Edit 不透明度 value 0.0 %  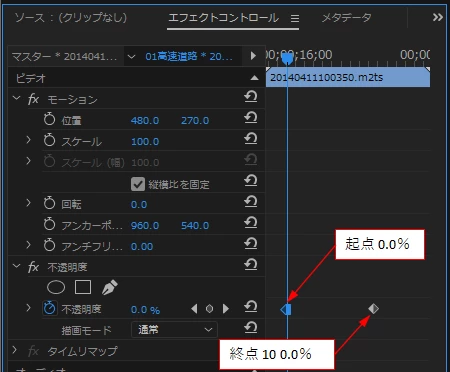click(145, 310)
